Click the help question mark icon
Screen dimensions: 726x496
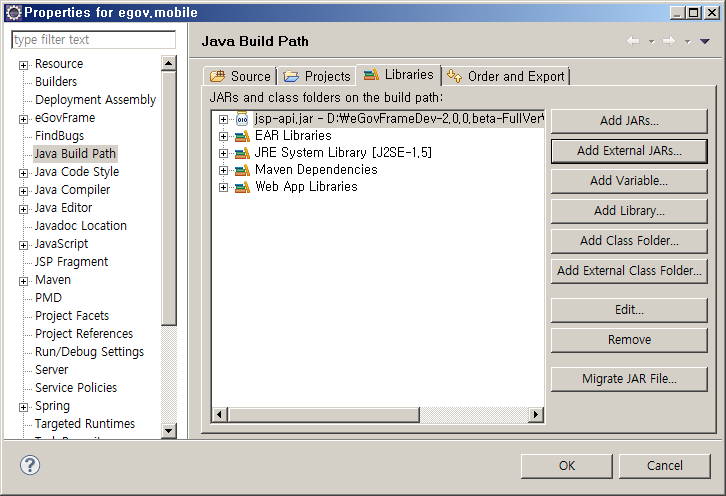pyautogui.click(x=30, y=465)
